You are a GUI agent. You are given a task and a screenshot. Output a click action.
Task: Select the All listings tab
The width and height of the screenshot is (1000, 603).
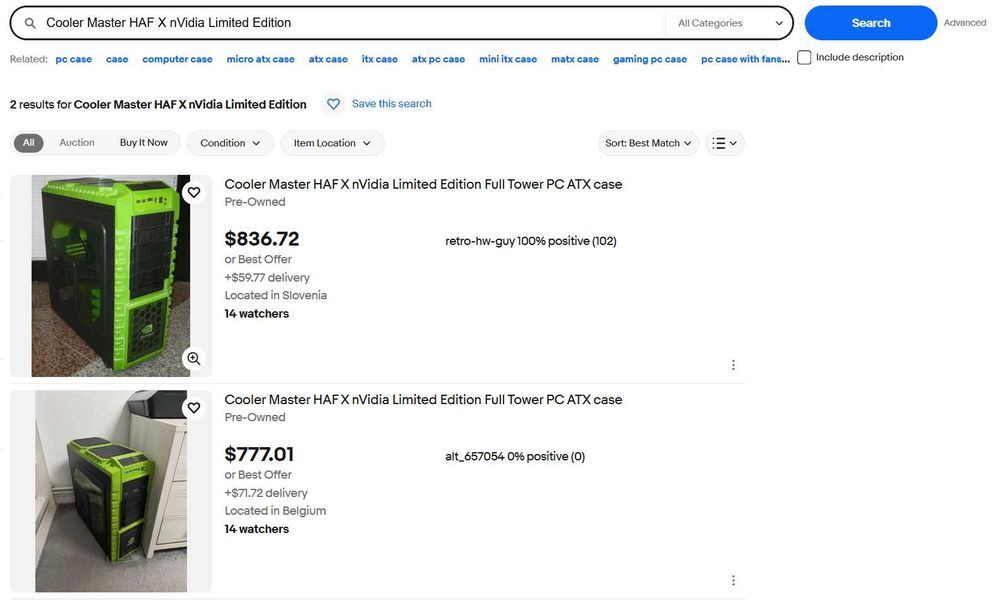(x=28, y=143)
